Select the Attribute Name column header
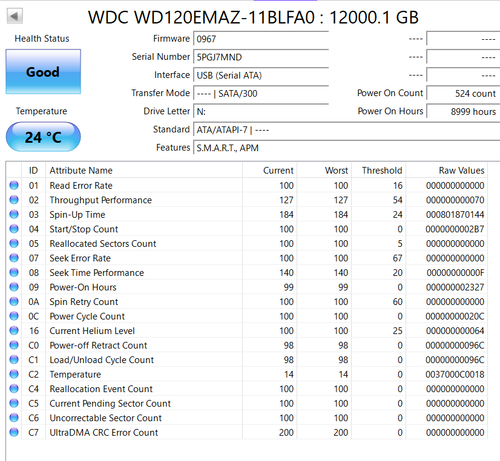The height and width of the screenshot is (461, 500). (x=144, y=170)
